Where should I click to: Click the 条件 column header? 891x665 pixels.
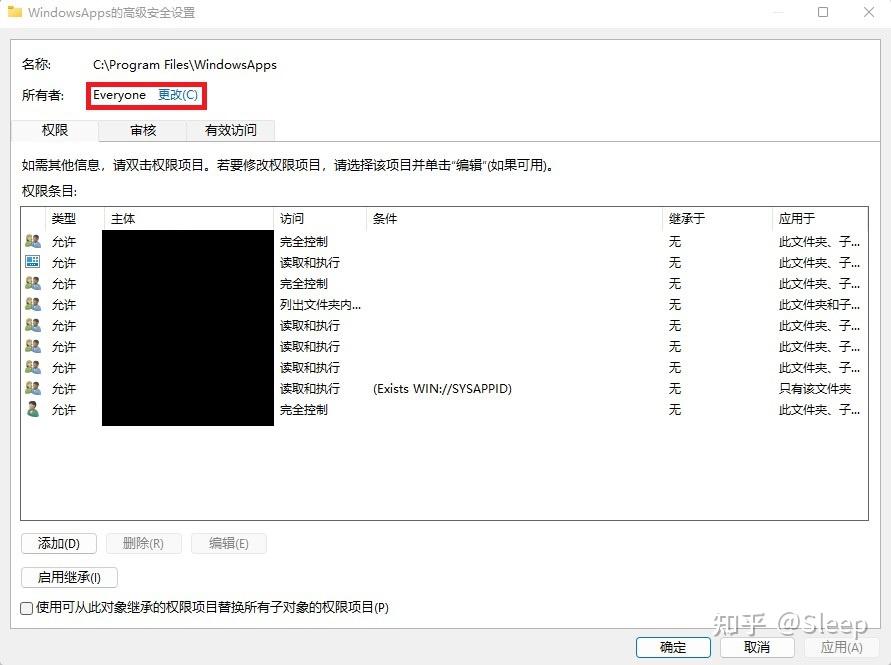514,218
